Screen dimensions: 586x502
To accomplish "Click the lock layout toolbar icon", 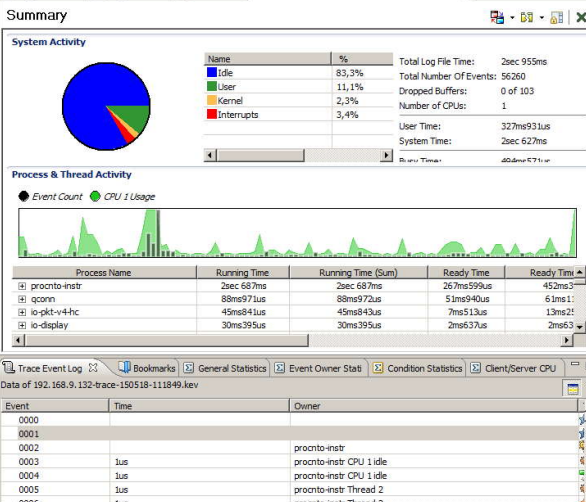I will [x=556, y=17].
